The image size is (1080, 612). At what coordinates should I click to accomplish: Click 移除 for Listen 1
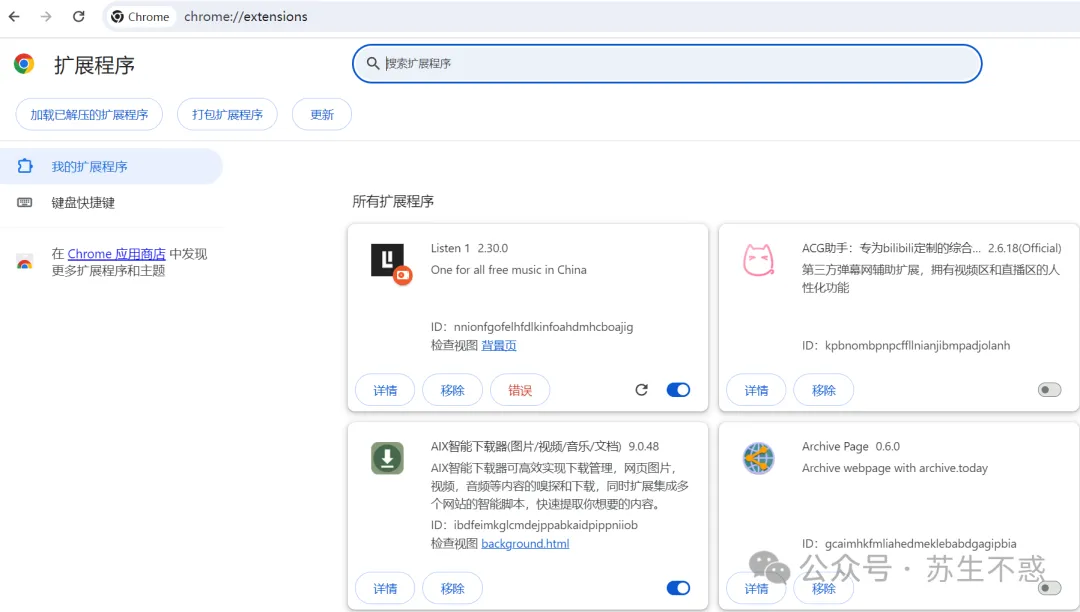click(453, 390)
